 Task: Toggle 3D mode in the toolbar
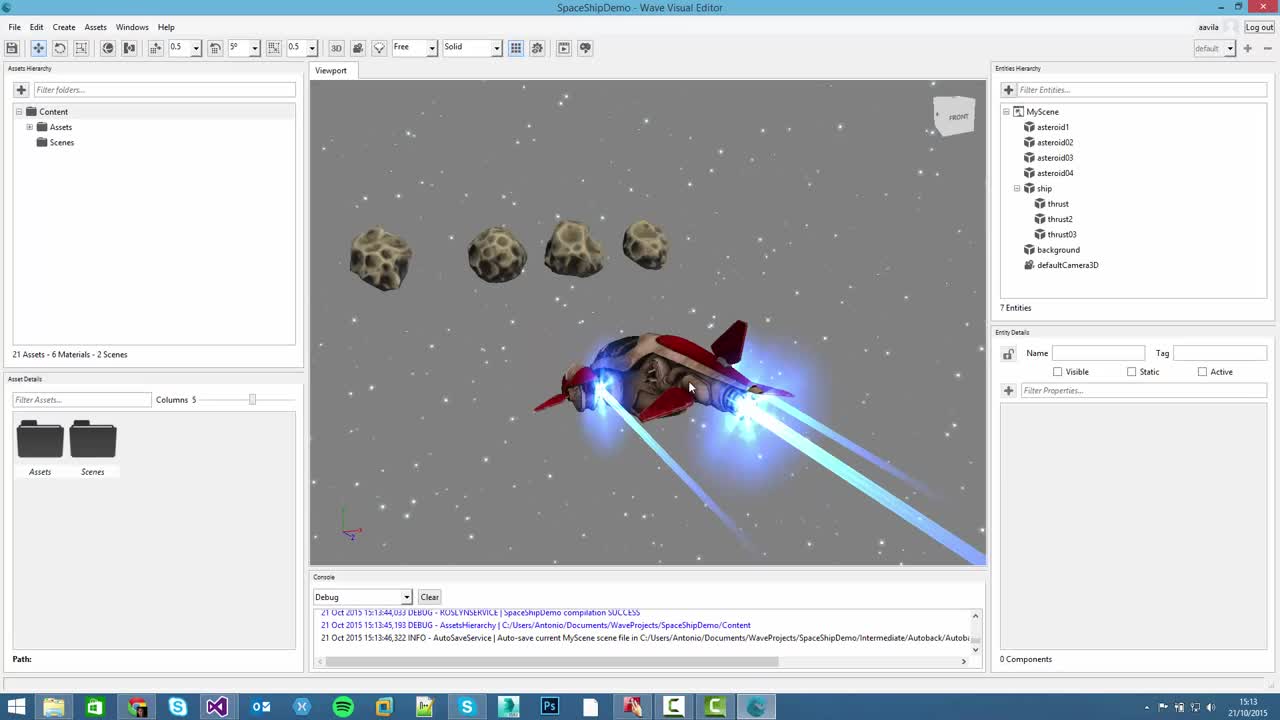[x=336, y=47]
